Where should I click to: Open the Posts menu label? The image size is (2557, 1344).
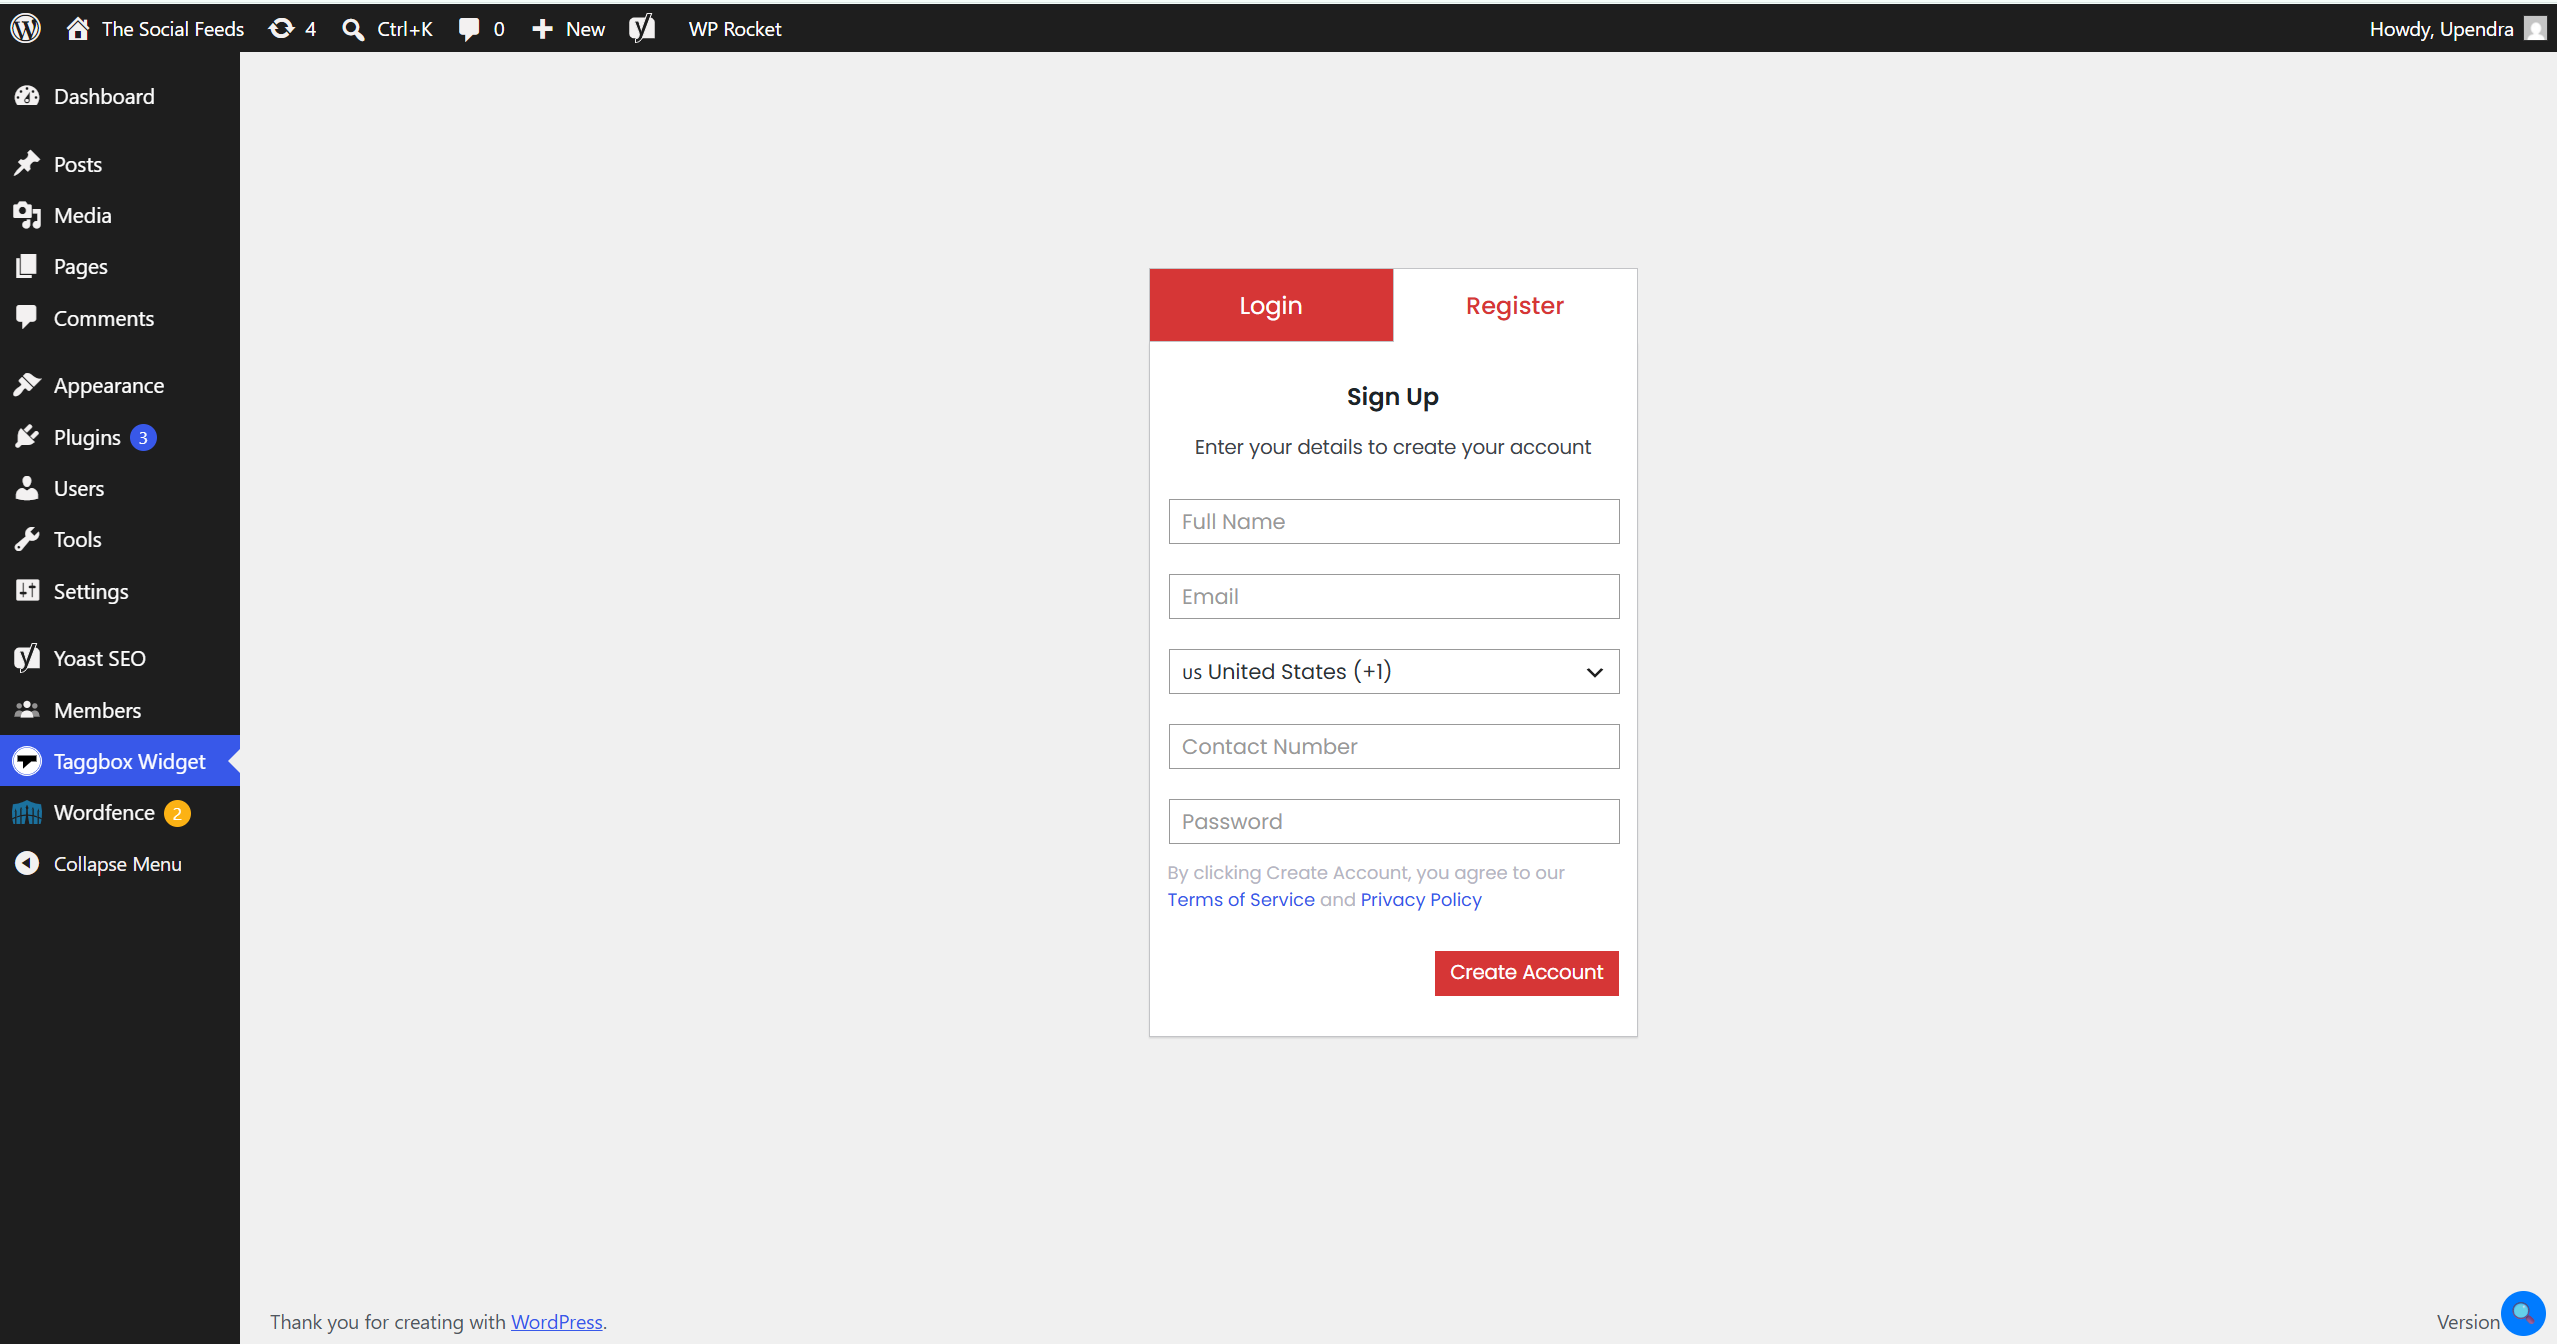[x=77, y=164]
